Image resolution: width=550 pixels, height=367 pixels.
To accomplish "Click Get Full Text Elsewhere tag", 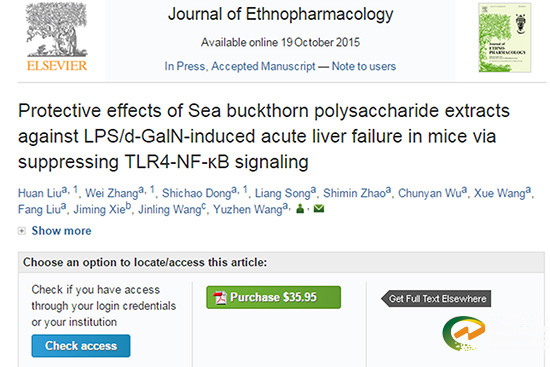I will (436, 299).
